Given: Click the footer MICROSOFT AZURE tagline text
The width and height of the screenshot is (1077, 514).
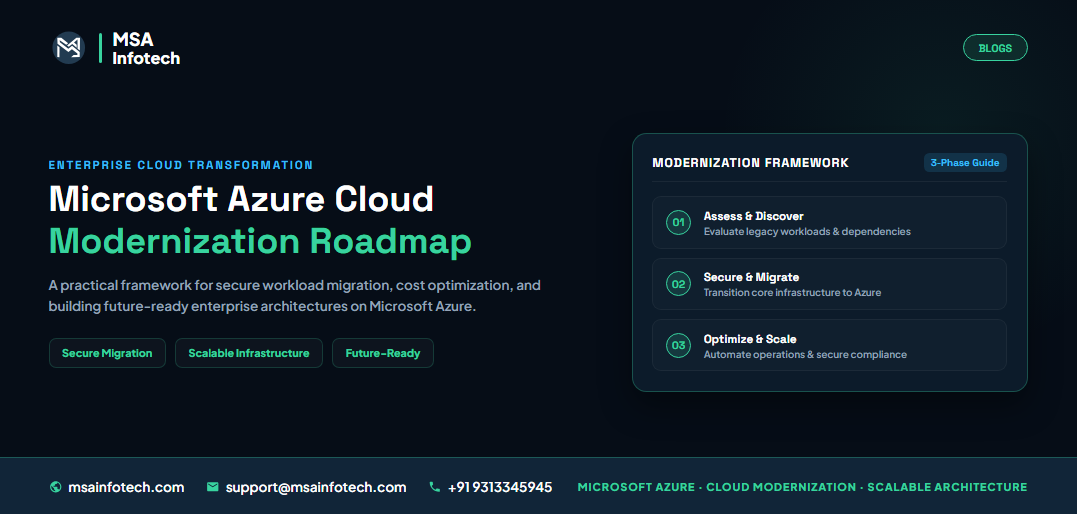Looking at the screenshot, I should coord(802,487).
